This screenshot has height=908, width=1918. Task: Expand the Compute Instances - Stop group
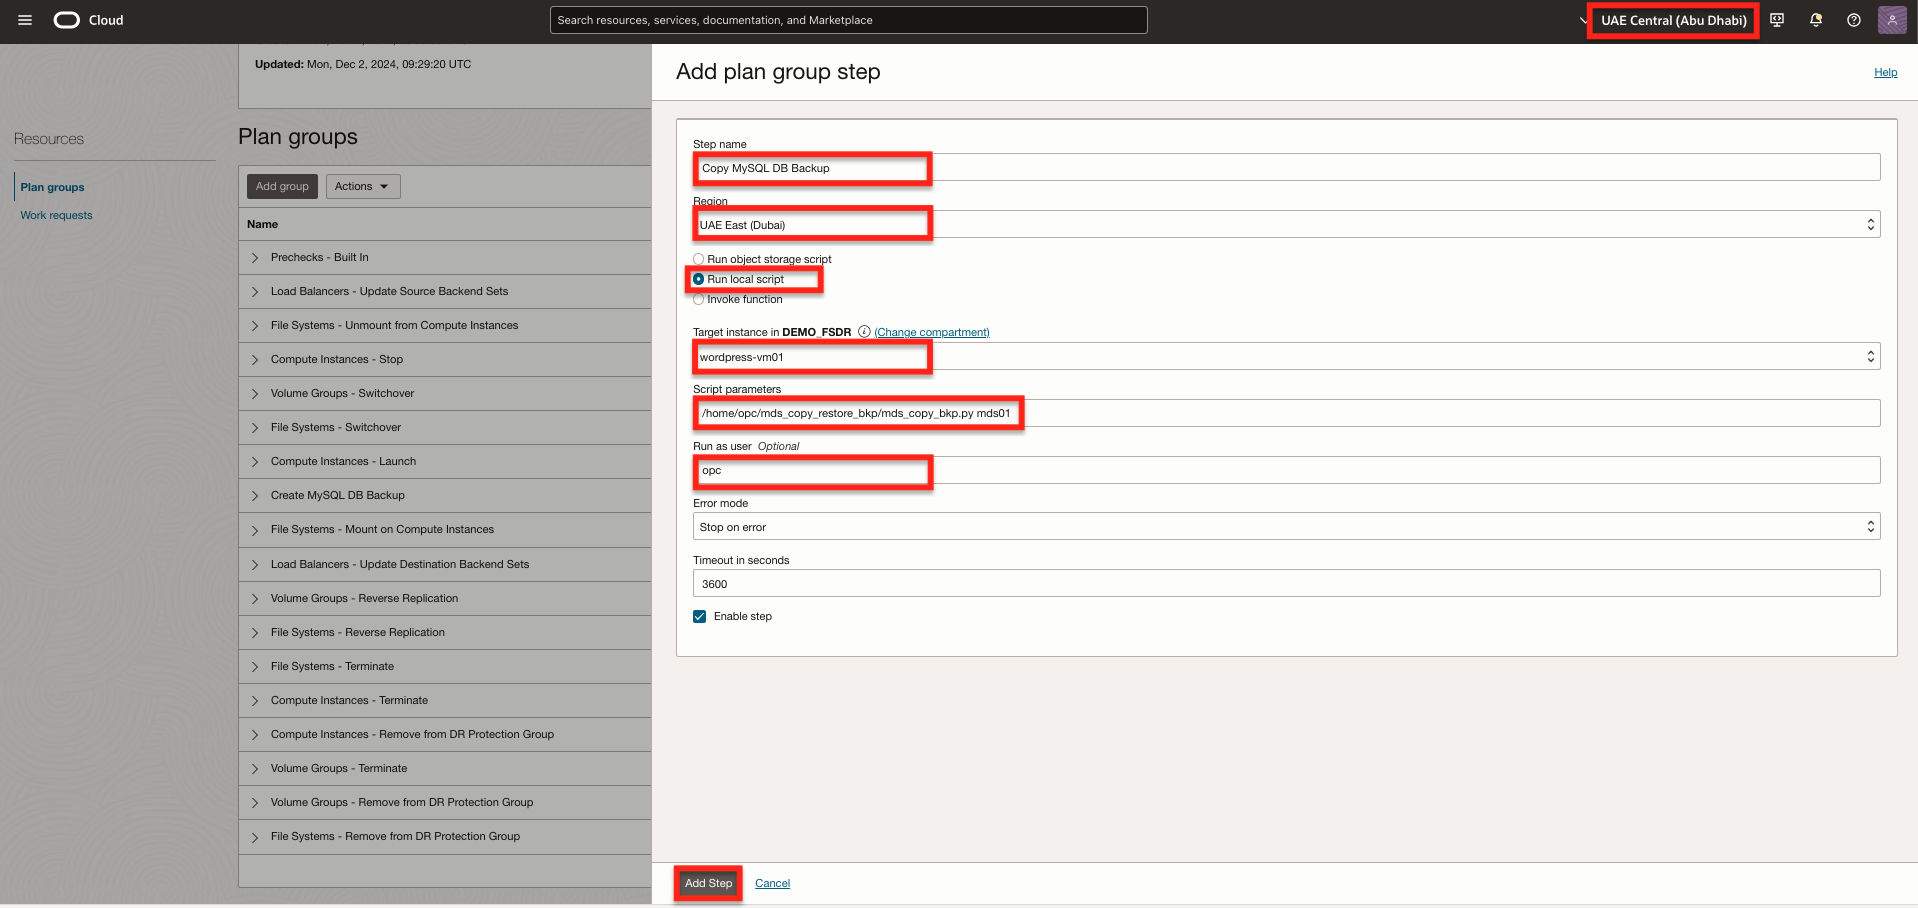255,360
